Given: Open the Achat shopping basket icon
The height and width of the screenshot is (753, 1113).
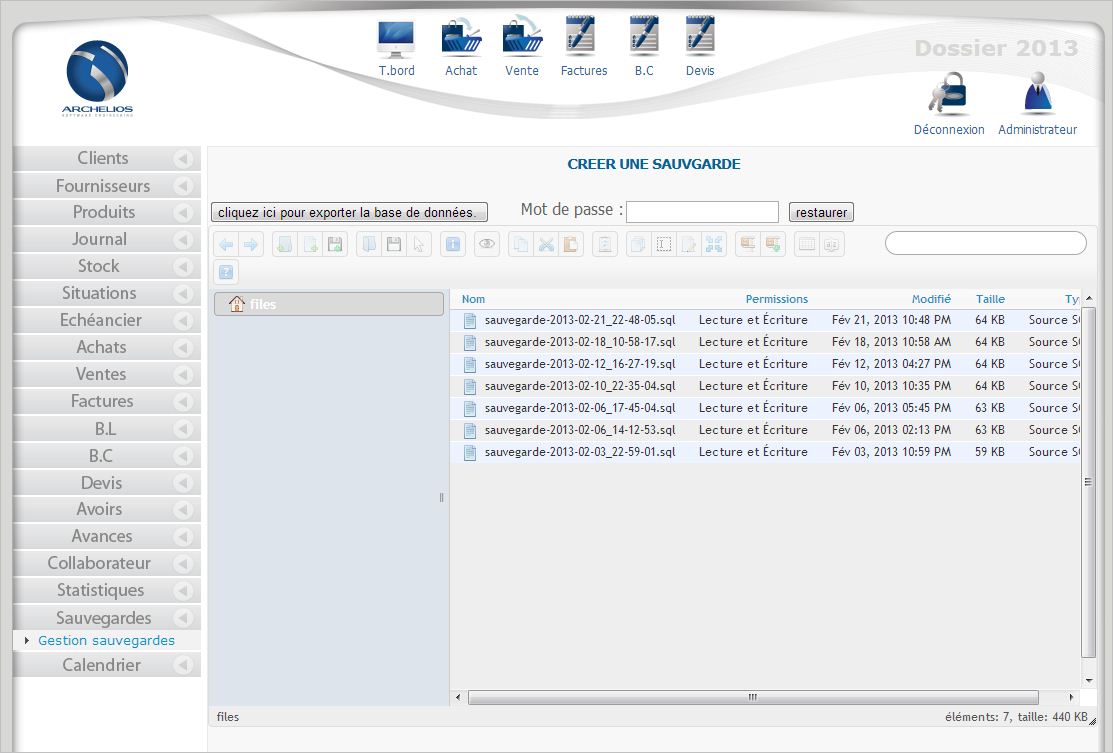Looking at the screenshot, I should point(461,40).
